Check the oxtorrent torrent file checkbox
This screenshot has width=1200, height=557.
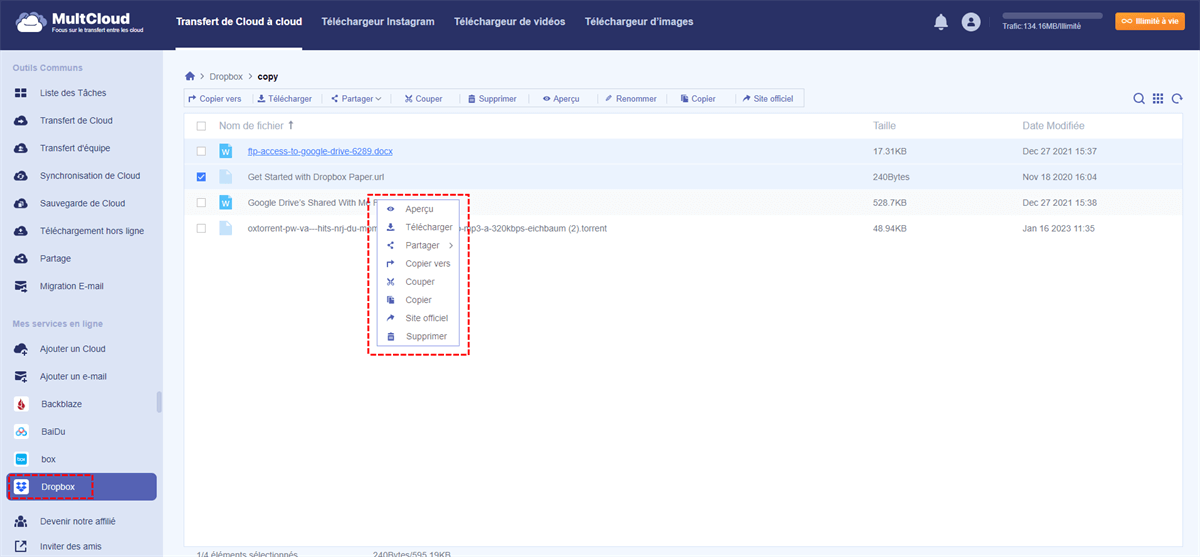(201, 228)
